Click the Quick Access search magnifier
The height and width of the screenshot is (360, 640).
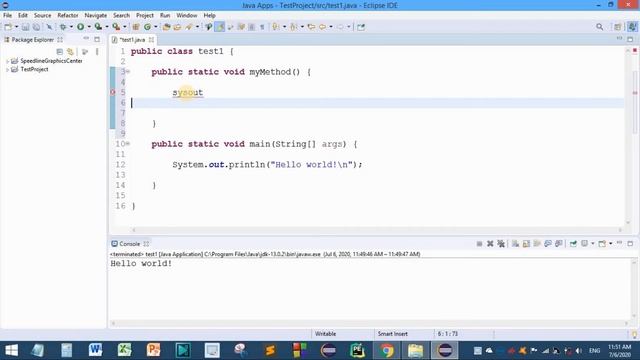(x=600, y=27)
